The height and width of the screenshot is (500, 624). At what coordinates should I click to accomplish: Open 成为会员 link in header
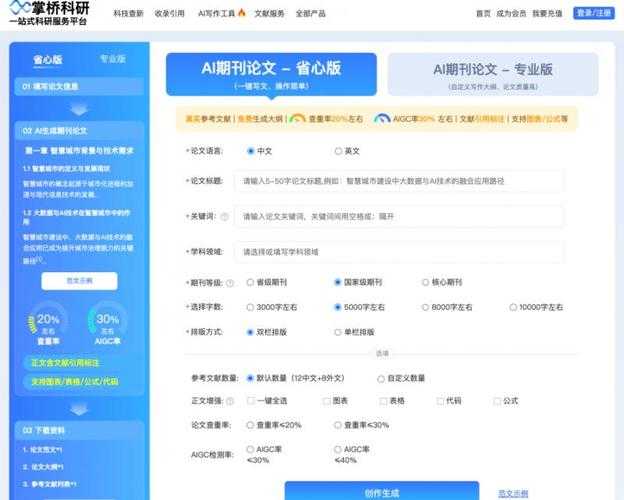pos(511,14)
